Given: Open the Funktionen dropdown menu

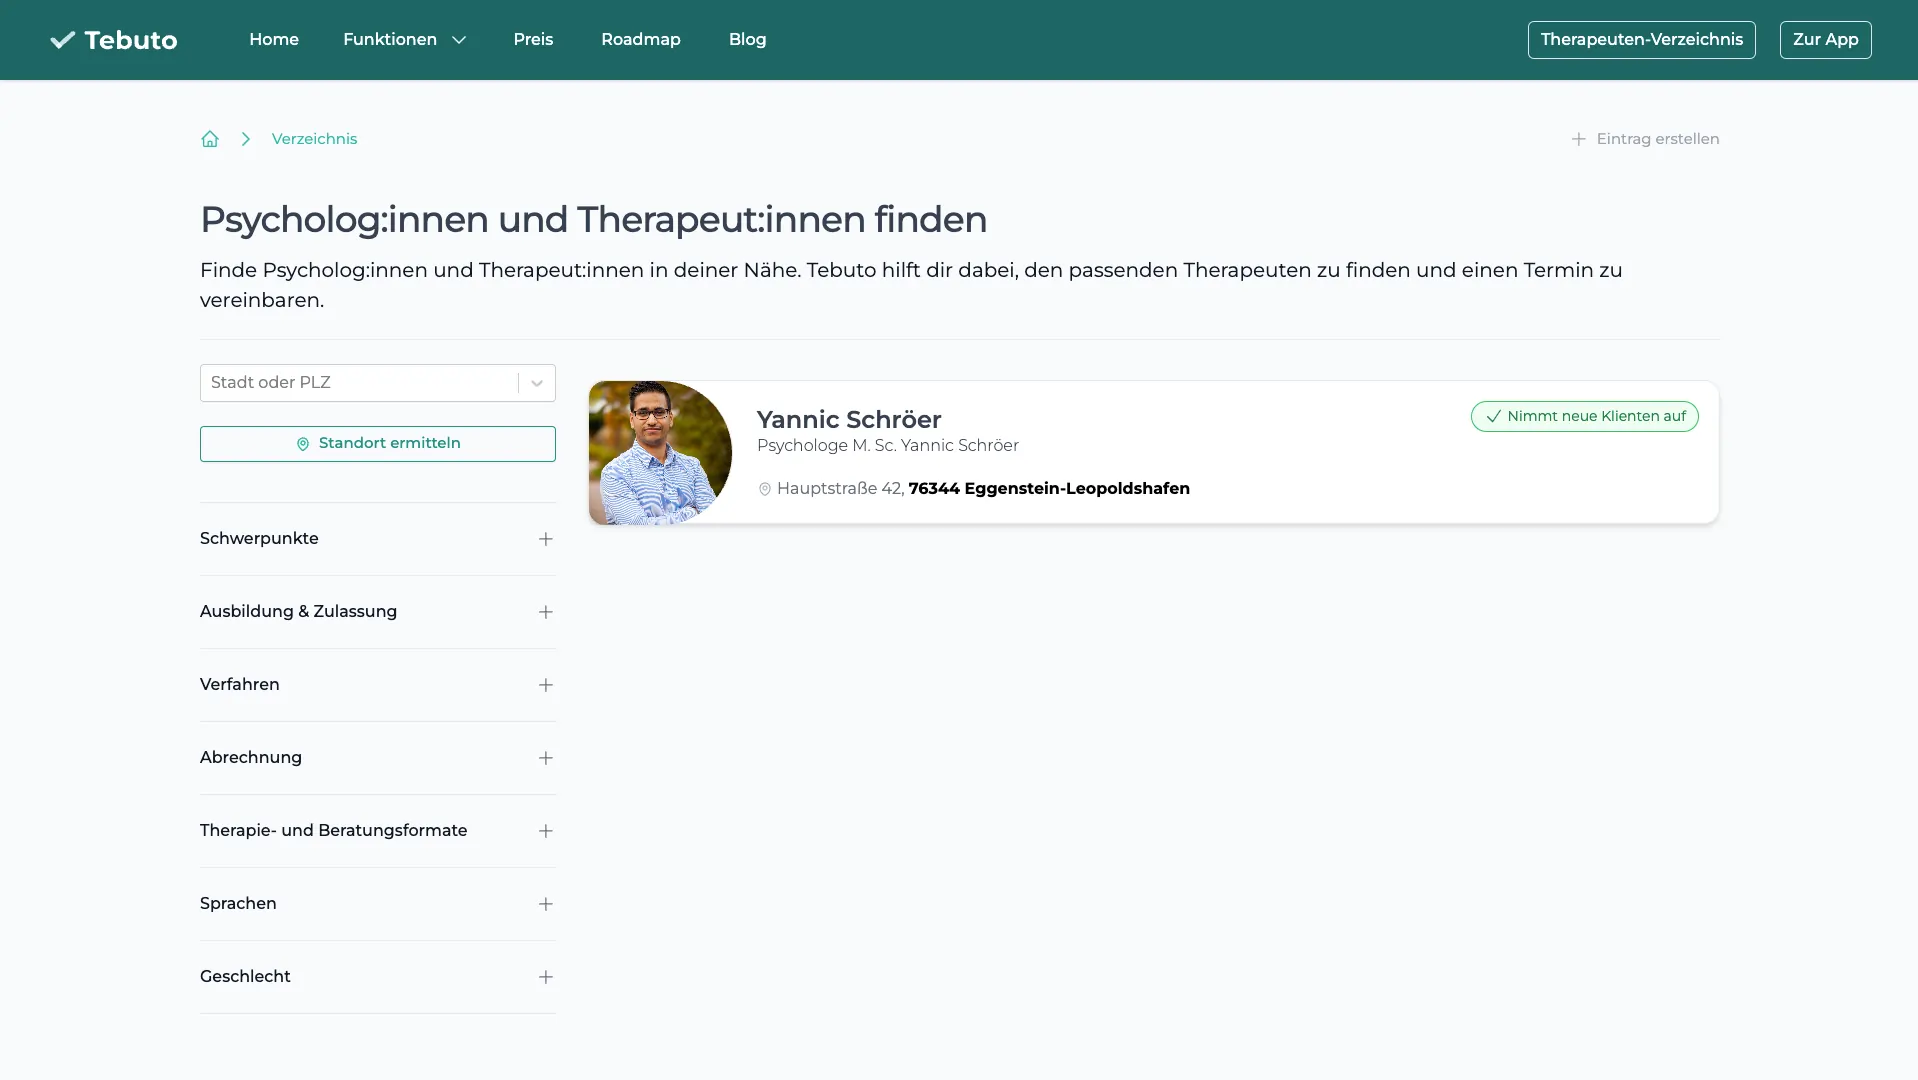Looking at the screenshot, I should click(403, 40).
